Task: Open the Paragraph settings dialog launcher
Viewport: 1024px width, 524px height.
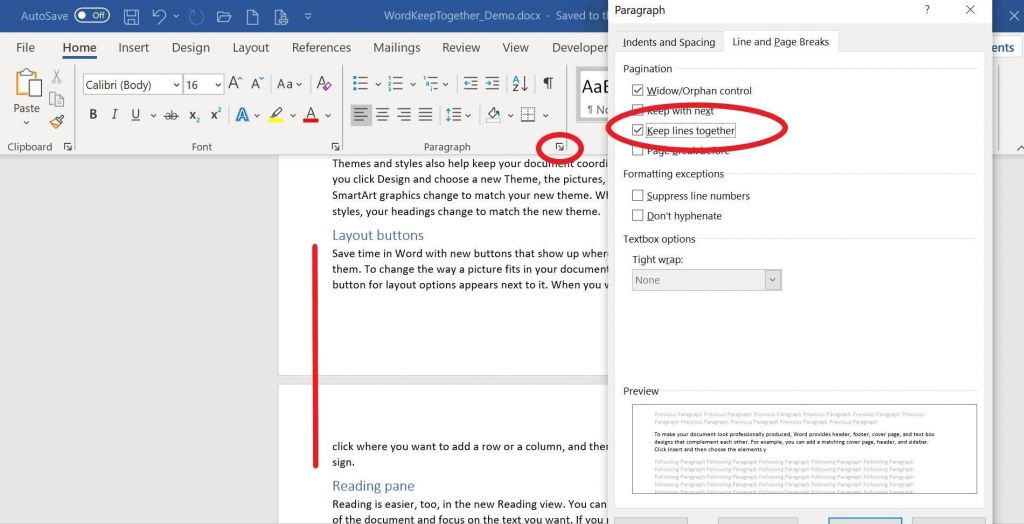Action: [x=560, y=147]
